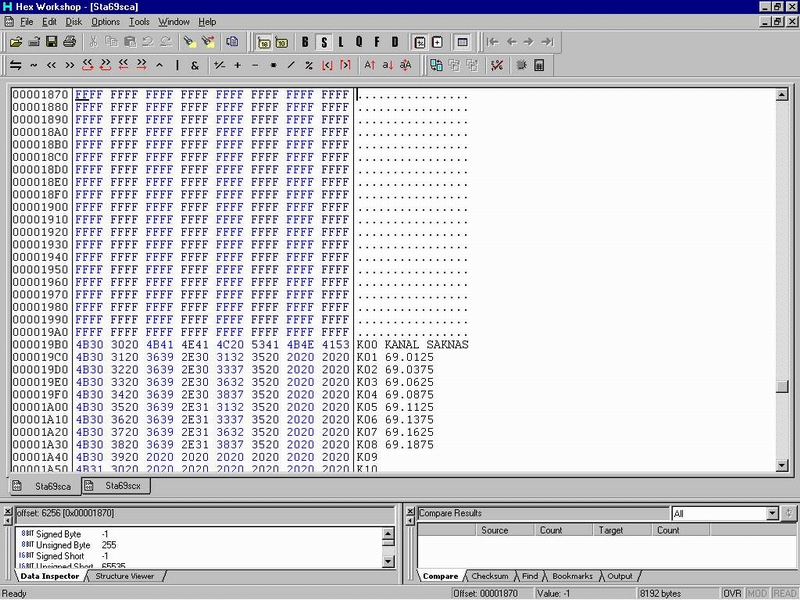Image resolution: width=800 pixels, height=600 pixels.
Task: Click the calculator icon in operations toolbar
Action: pyautogui.click(x=539, y=66)
